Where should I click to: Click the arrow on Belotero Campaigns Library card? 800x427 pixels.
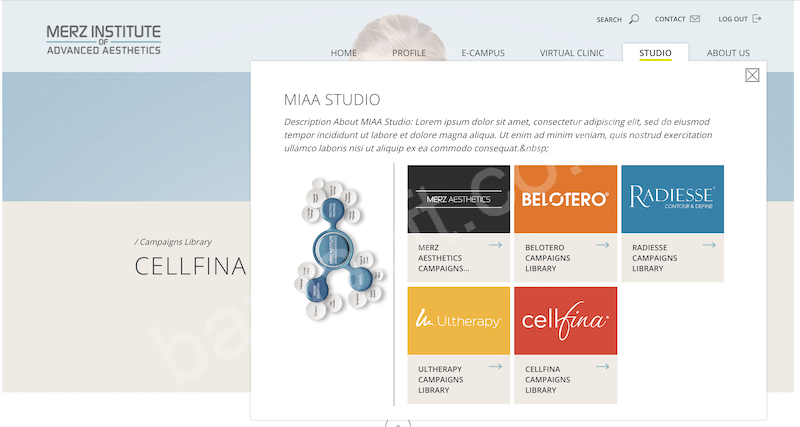[603, 245]
